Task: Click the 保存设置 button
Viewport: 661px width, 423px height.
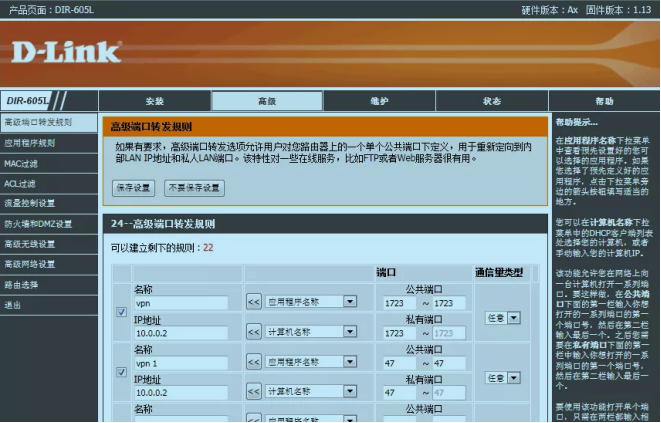Action: (134, 188)
